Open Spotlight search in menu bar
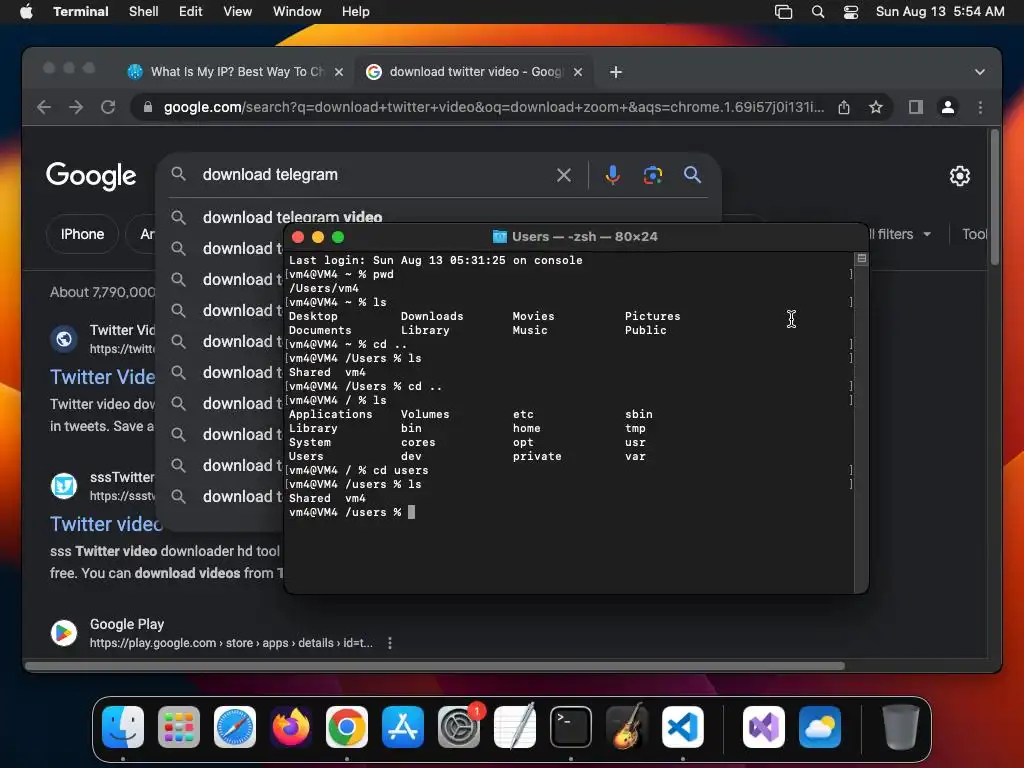The height and width of the screenshot is (768, 1024). [x=818, y=12]
